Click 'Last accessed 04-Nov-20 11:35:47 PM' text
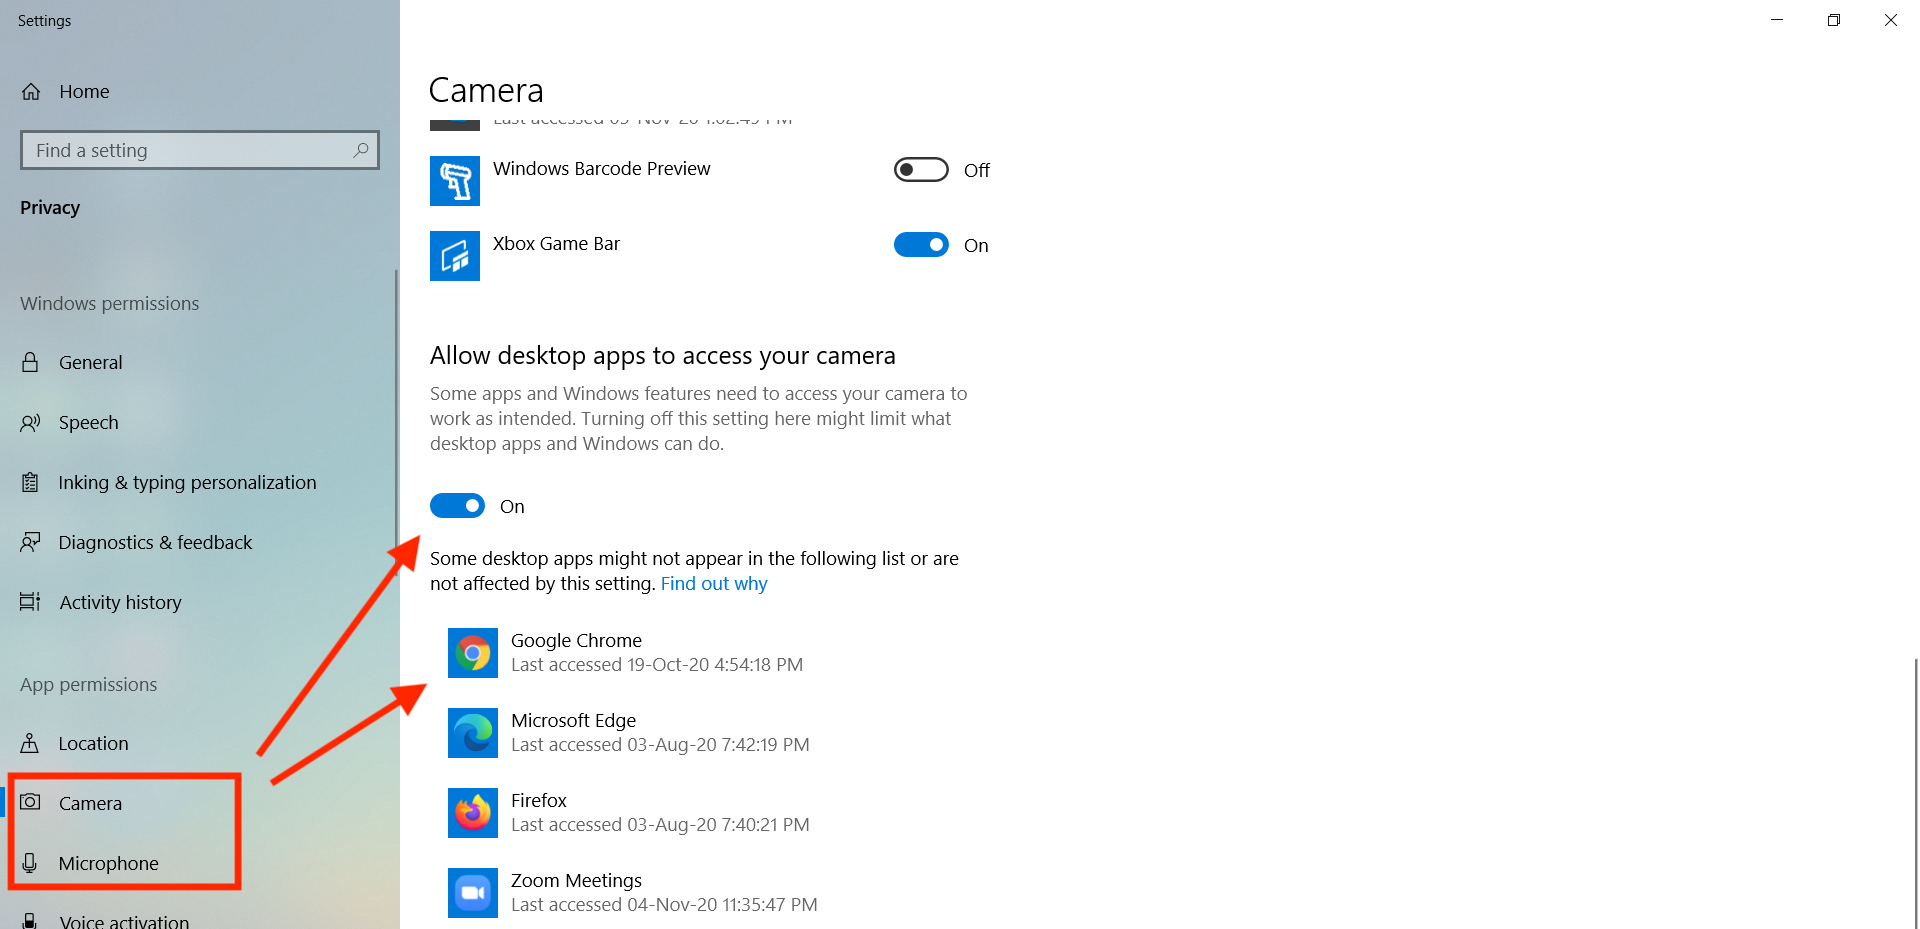 664,905
